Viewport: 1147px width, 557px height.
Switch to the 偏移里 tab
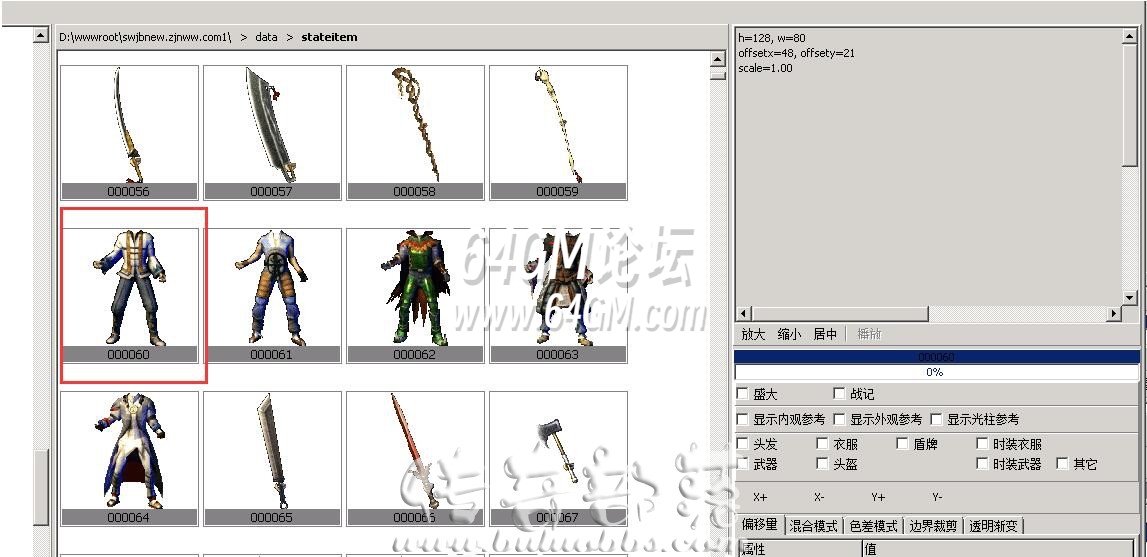click(761, 525)
